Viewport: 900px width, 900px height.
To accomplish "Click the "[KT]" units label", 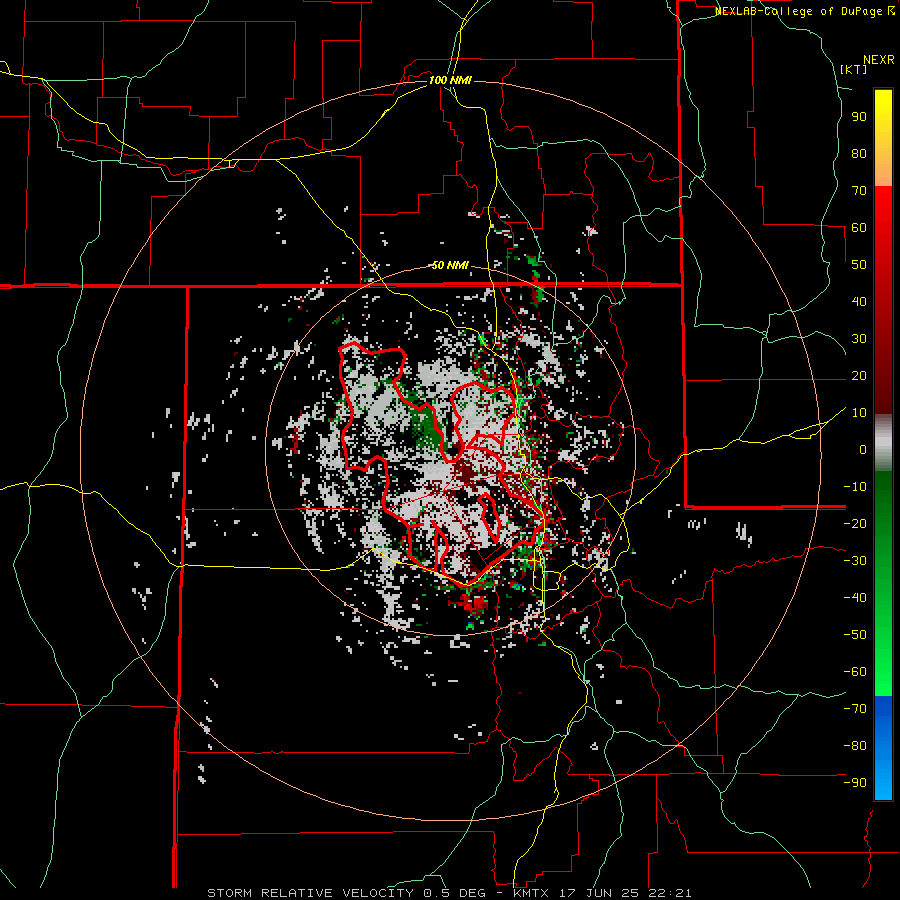I will point(854,69).
